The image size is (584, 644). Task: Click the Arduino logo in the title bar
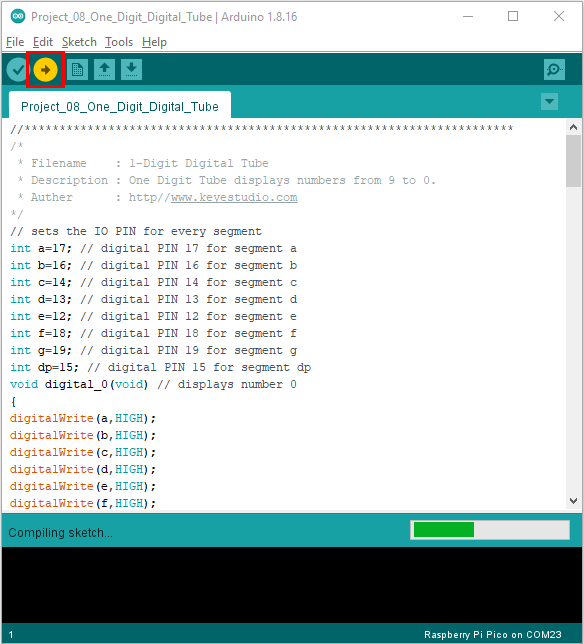click(18, 16)
